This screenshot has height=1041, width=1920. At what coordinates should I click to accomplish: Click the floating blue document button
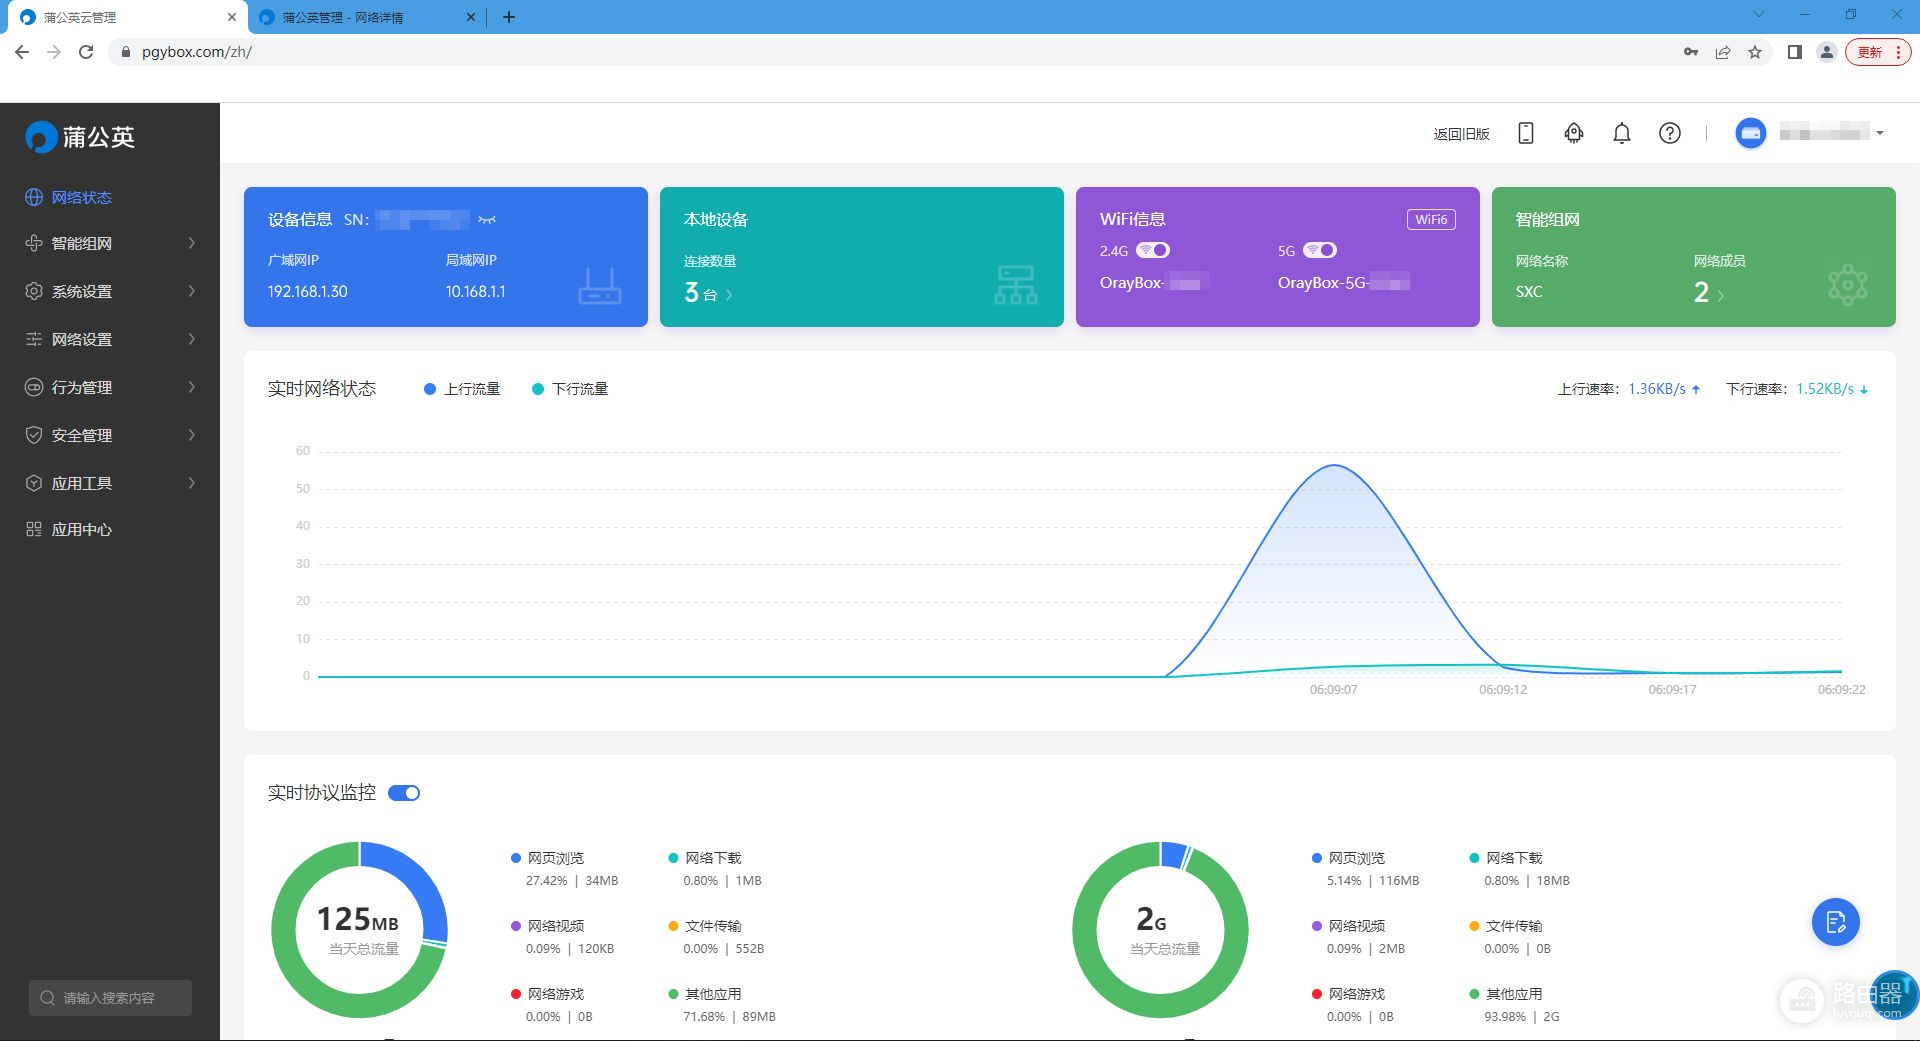1835,922
